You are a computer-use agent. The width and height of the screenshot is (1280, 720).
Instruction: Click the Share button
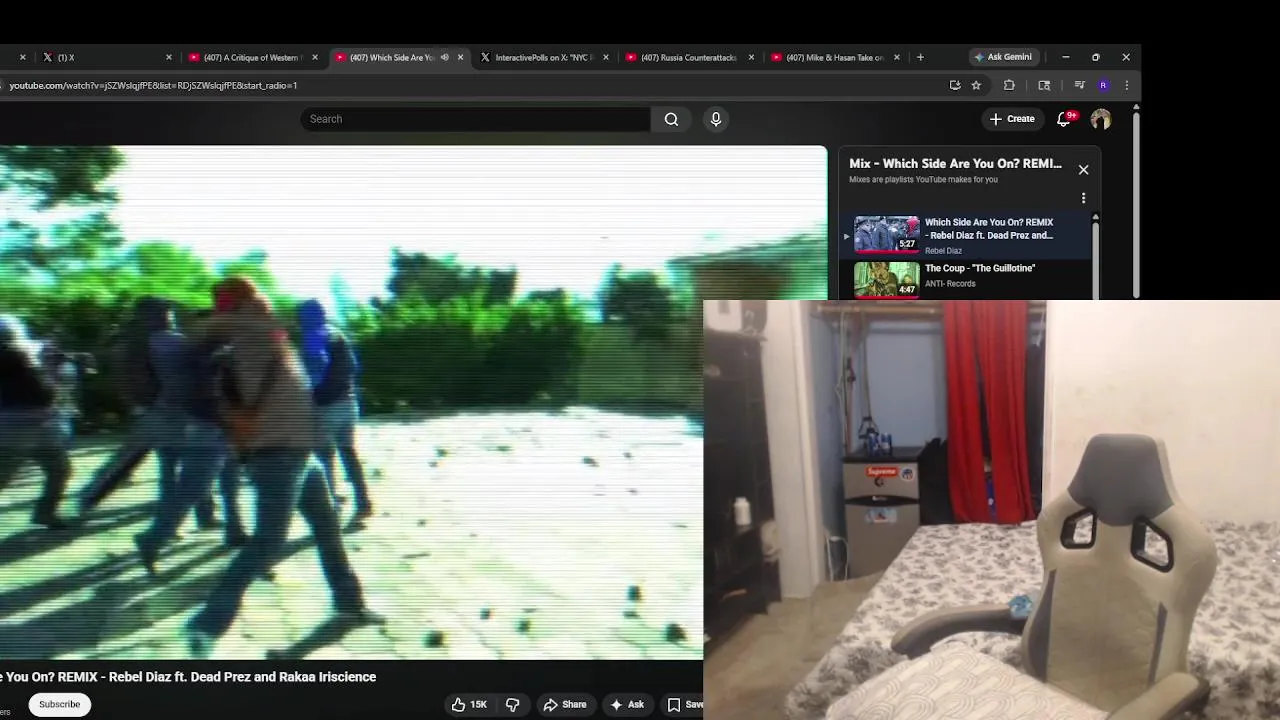click(x=564, y=704)
